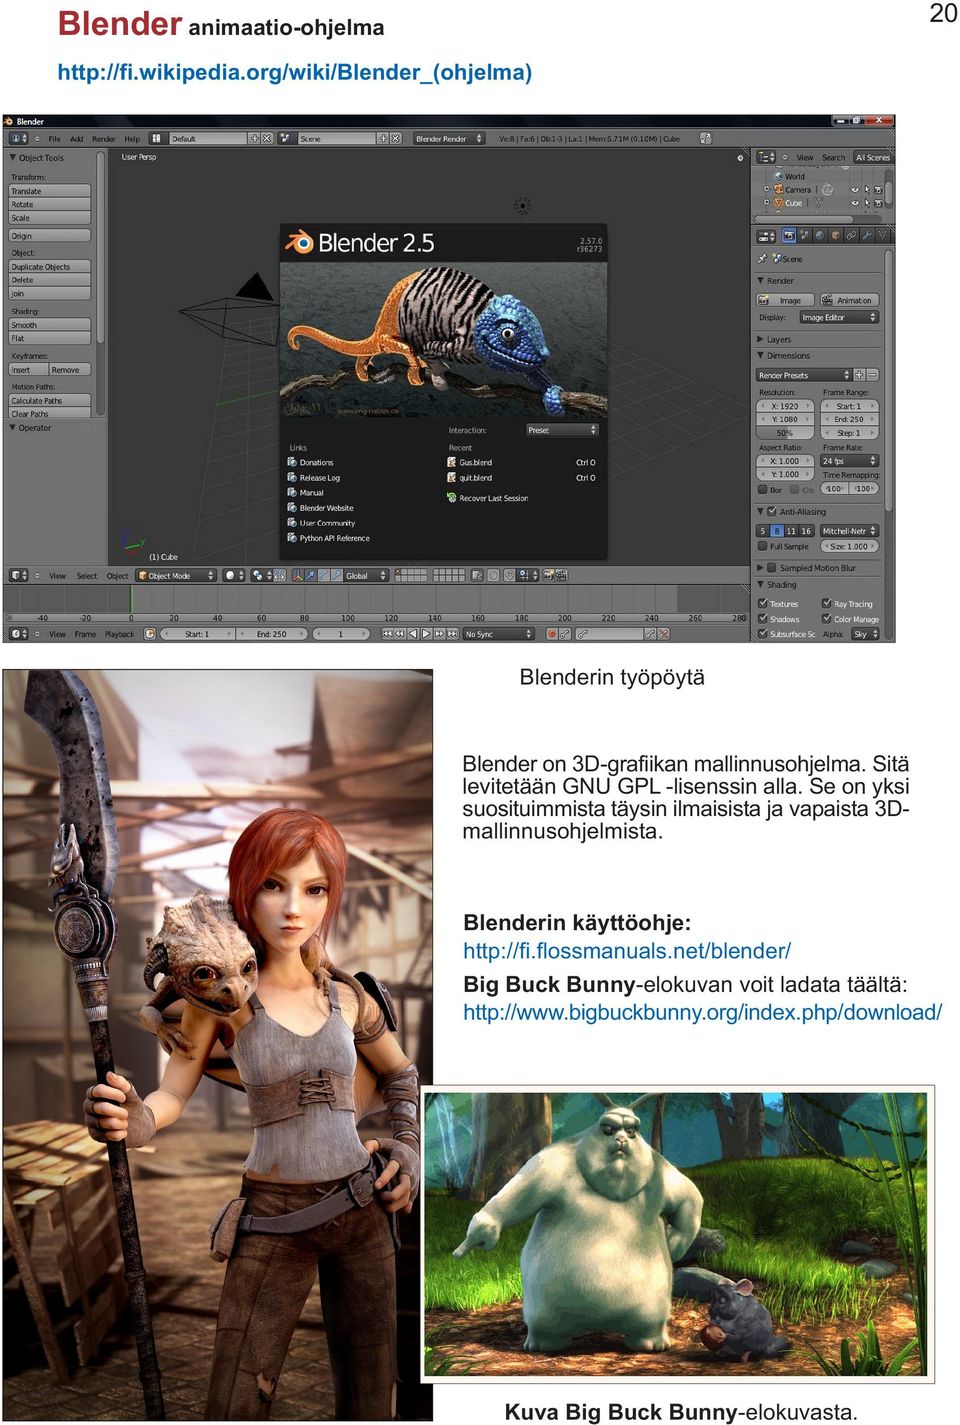Click the Resolution X: 1920 field
Viewport: 960px width, 1425px height.
tap(785, 406)
